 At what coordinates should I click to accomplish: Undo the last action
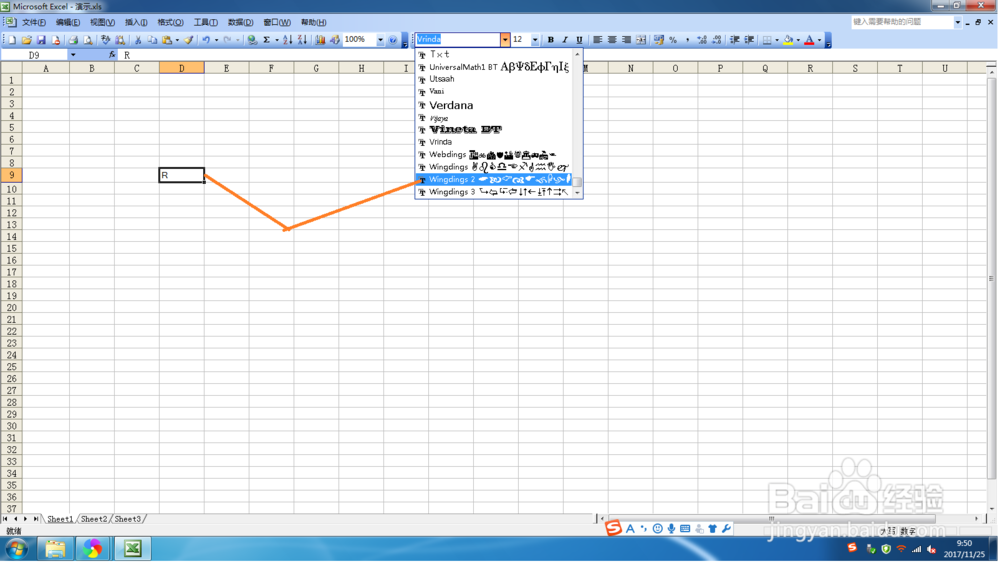(x=206, y=40)
